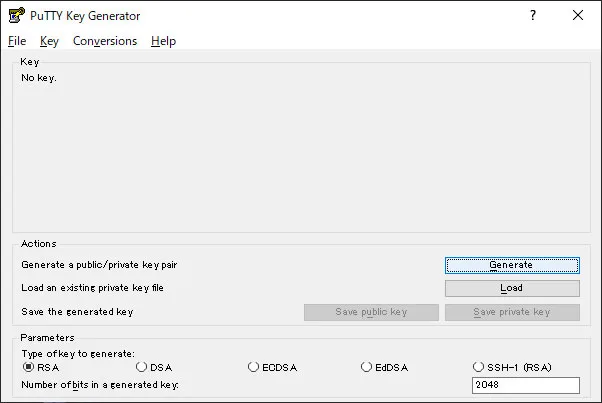Open the Conversions menu
The image size is (602, 403).
105,41
